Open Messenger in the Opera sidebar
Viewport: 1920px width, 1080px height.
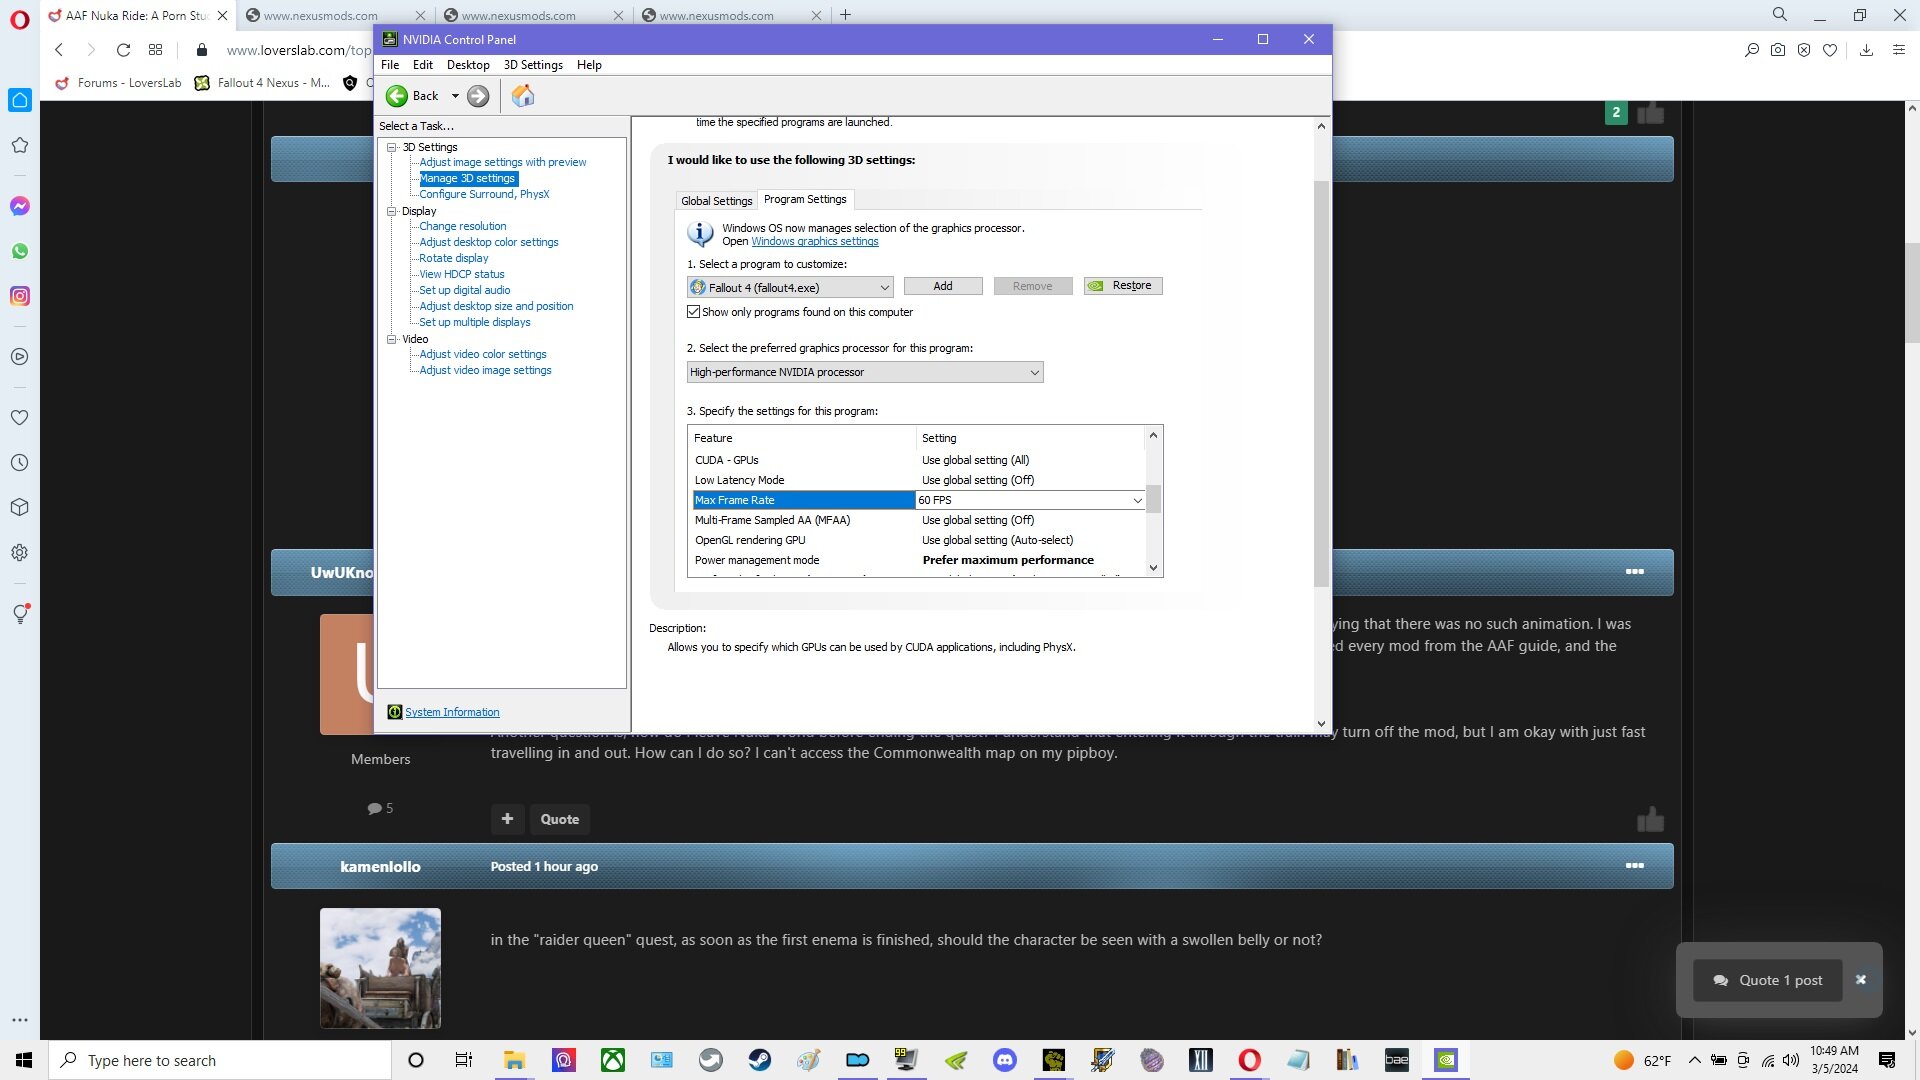[x=20, y=206]
